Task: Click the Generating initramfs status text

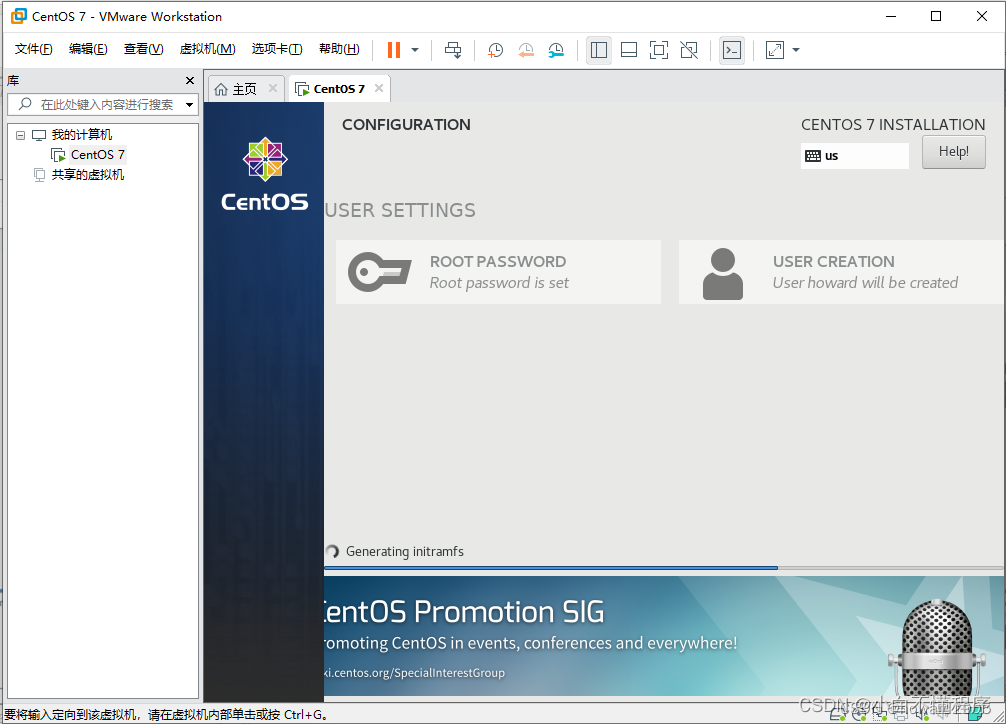Action: click(x=405, y=551)
